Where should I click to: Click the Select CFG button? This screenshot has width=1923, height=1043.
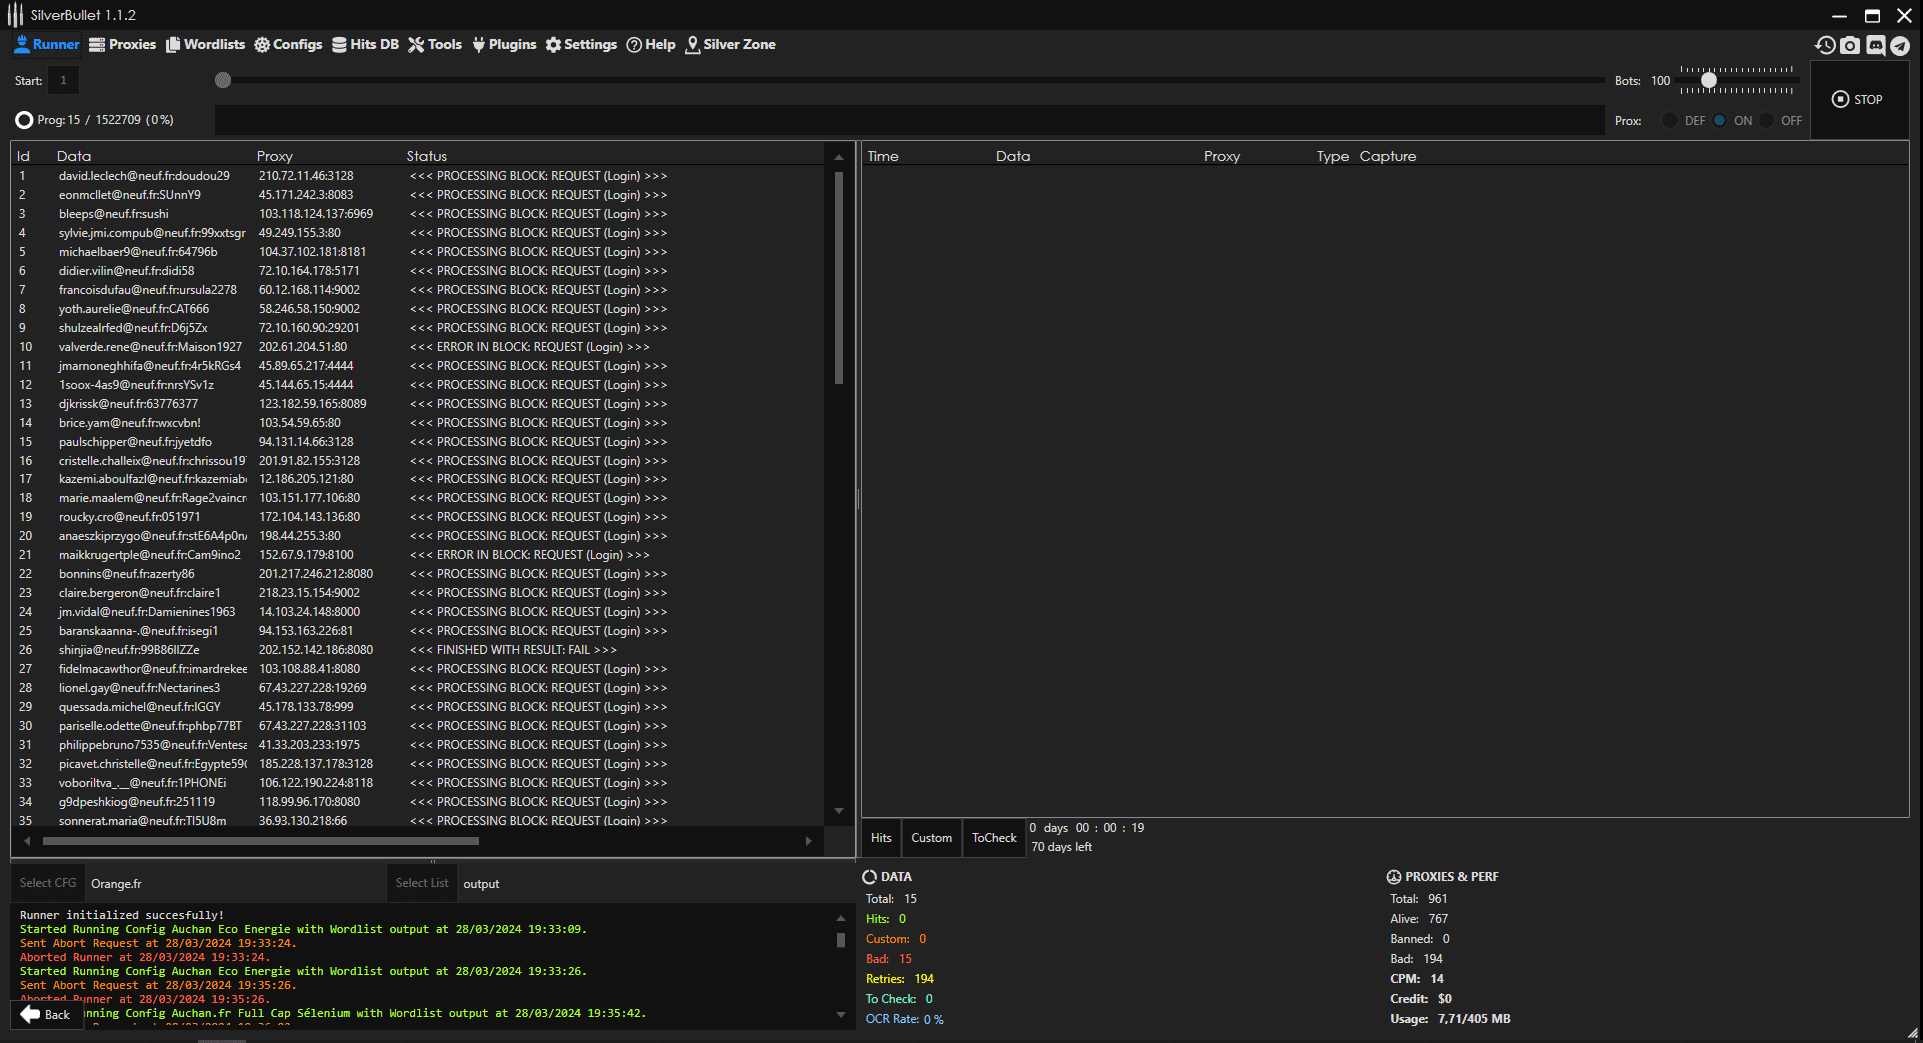(x=48, y=883)
